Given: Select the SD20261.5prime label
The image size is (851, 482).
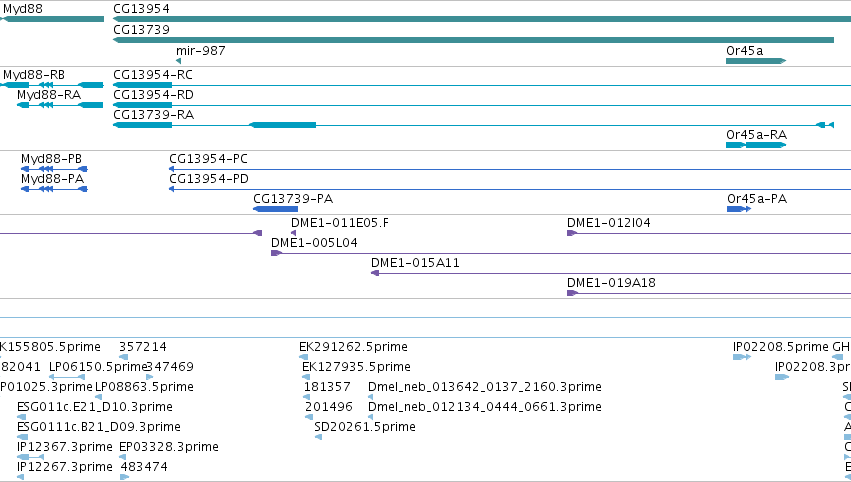Looking at the screenshot, I should pos(365,427).
